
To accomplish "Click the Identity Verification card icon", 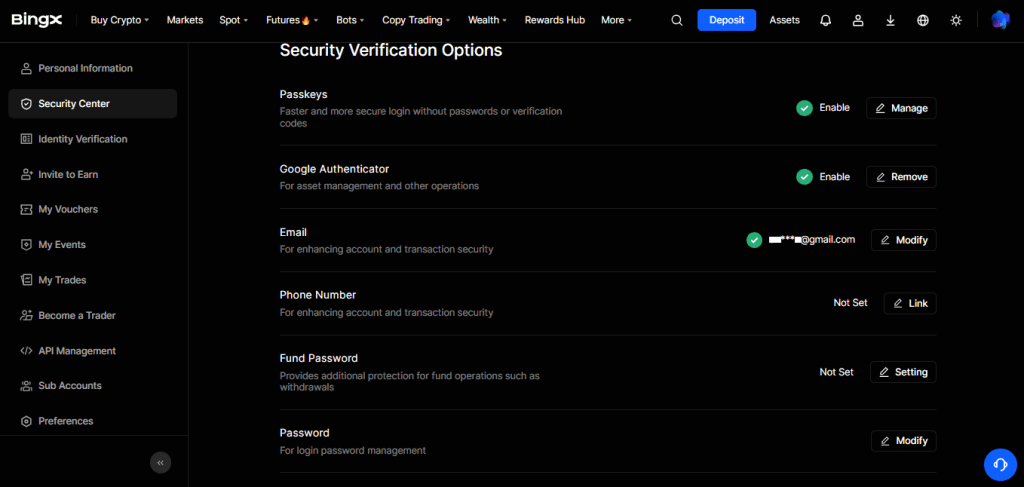I will point(26,139).
